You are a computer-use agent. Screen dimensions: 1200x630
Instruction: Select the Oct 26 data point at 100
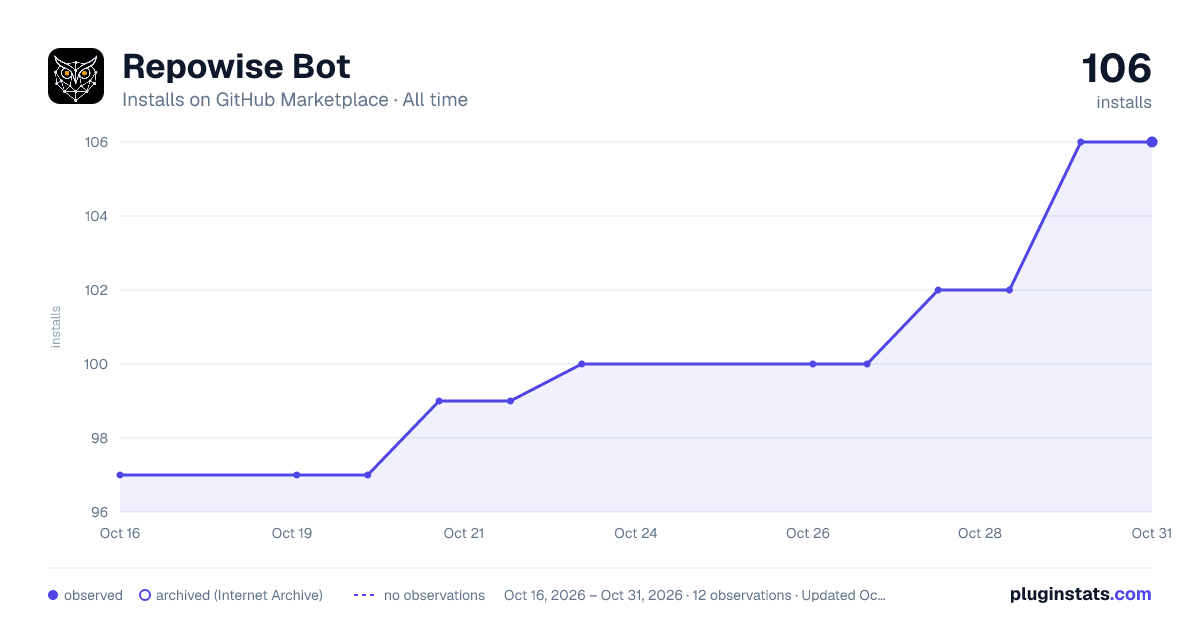[x=813, y=364]
